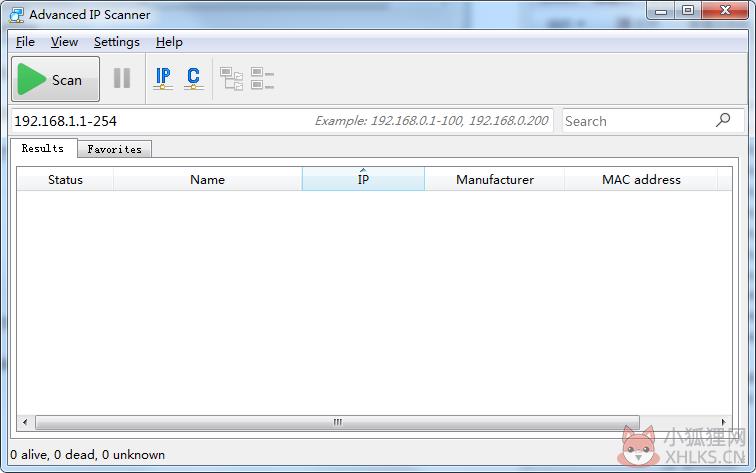Viewport: 756px width, 473px height.
Task: Sort by the IP column header
Action: (363, 179)
